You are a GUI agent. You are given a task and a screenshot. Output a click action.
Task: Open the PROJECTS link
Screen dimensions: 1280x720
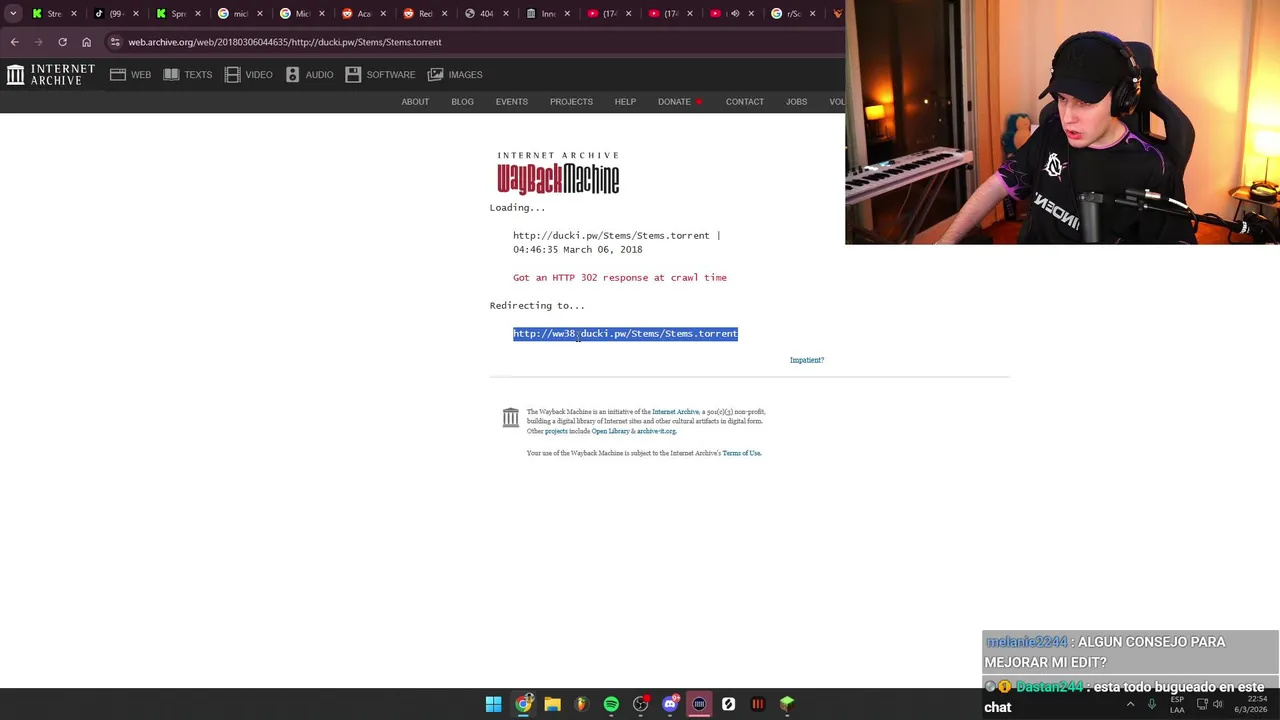point(571,102)
